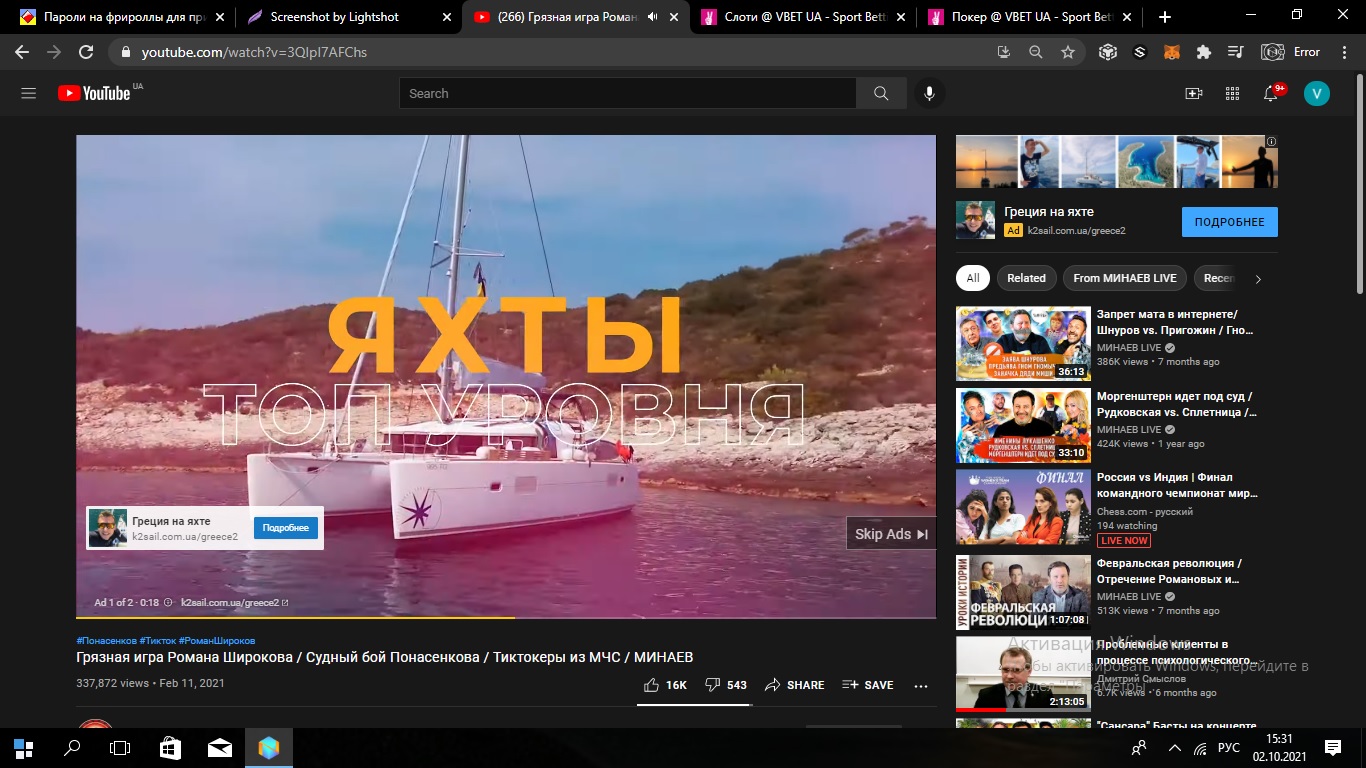Open the k2sail.com.ua/greece2 link in the video ad bar
The height and width of the screenshot is (768, 1366).
pos(235,603)
